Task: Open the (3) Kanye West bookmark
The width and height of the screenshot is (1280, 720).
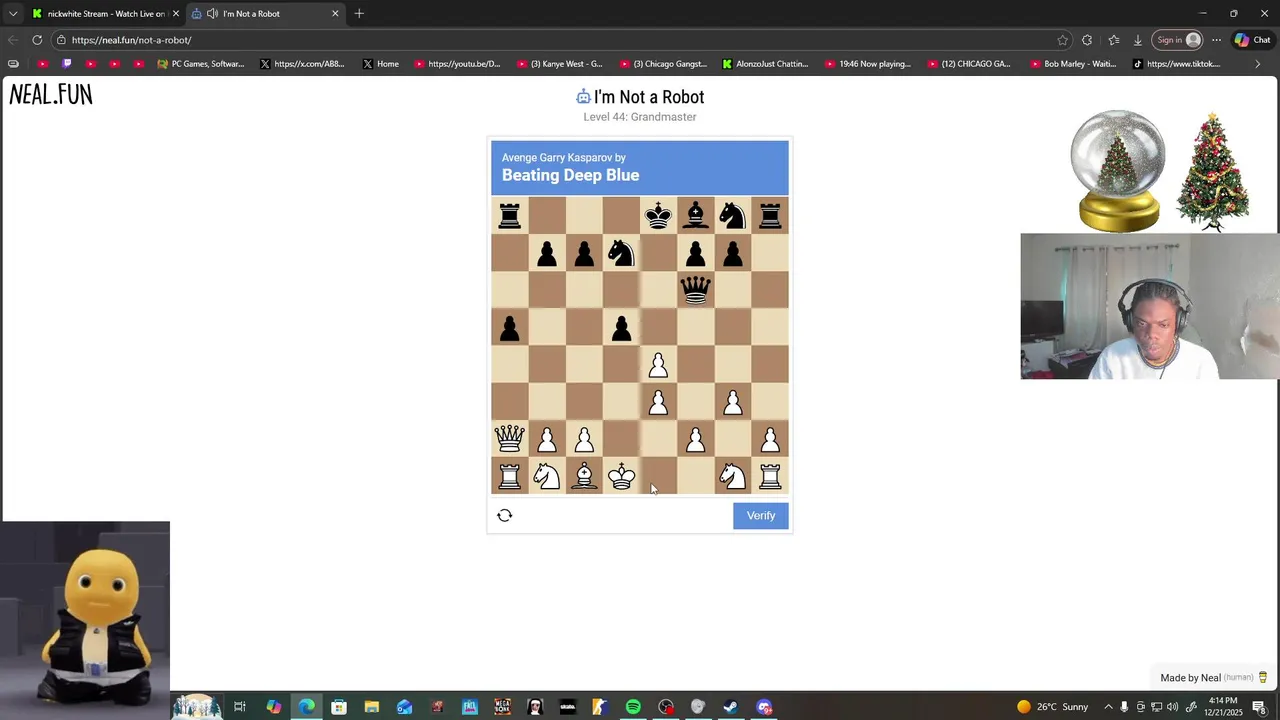Action: [x=560, y=64]
